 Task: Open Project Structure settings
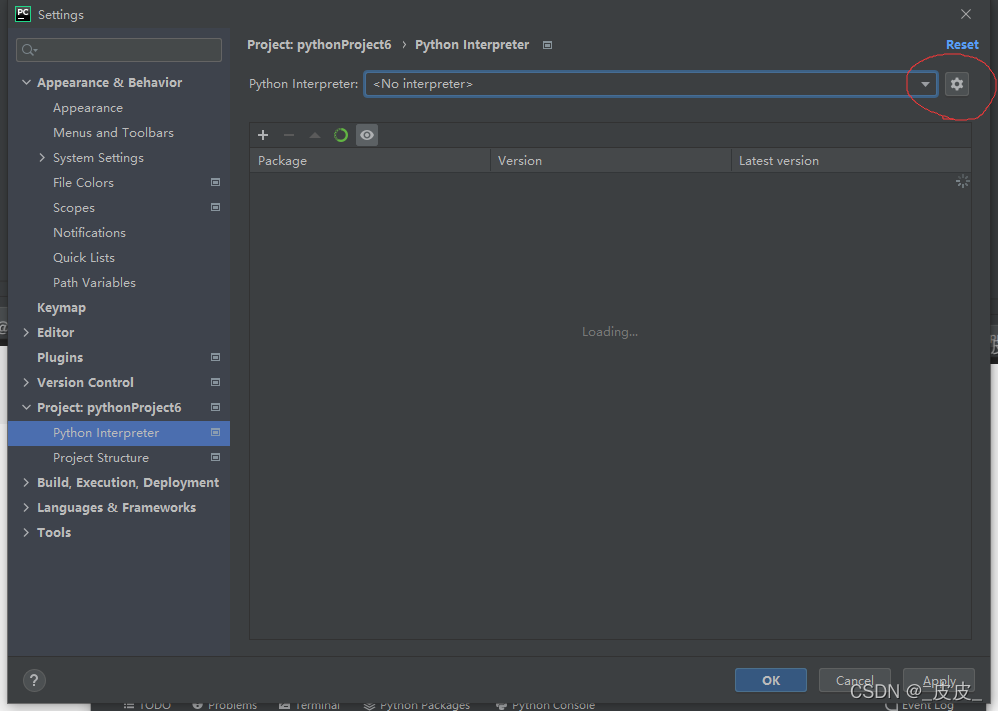point(101,458)
